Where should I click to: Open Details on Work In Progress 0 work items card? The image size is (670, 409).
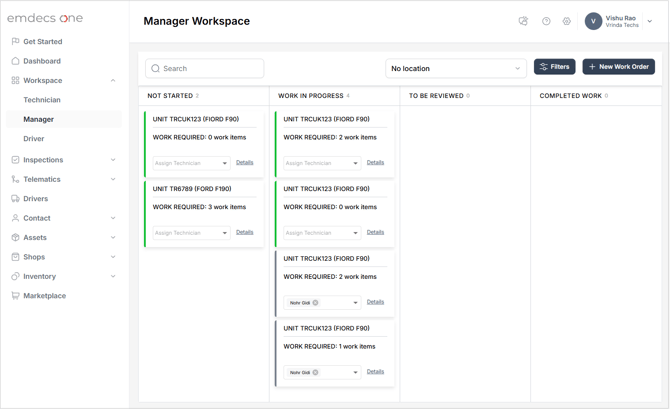375,232
